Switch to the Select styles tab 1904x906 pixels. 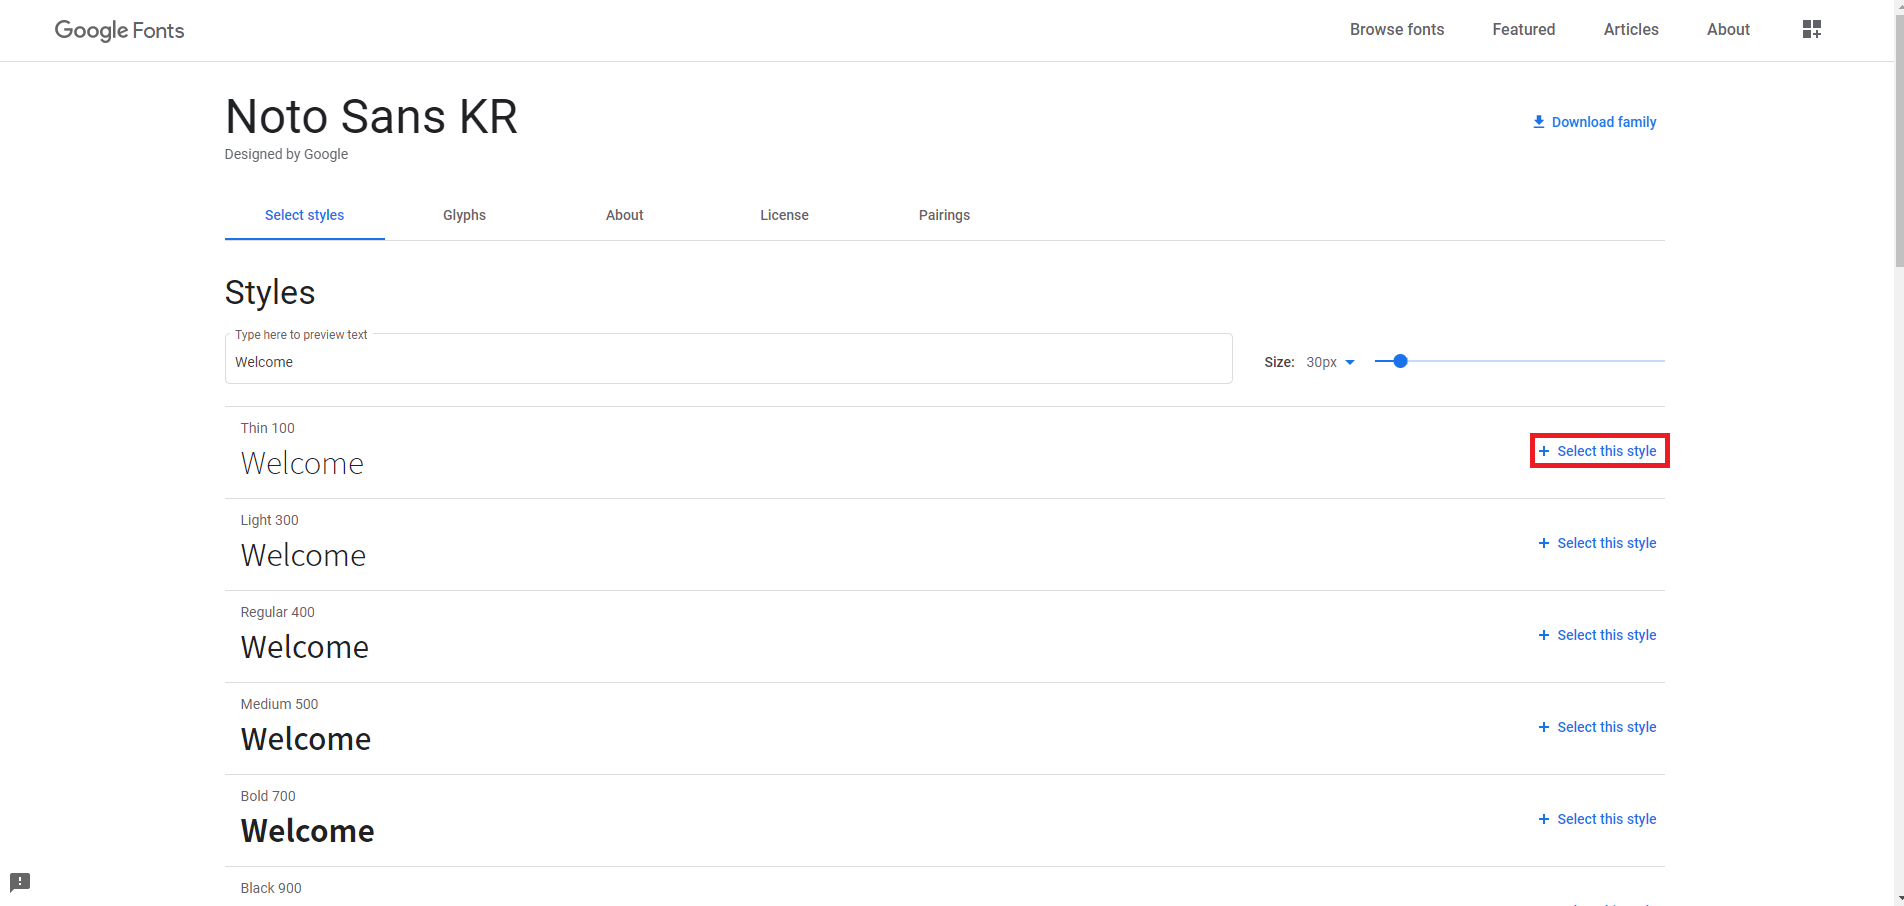point(304,215)
